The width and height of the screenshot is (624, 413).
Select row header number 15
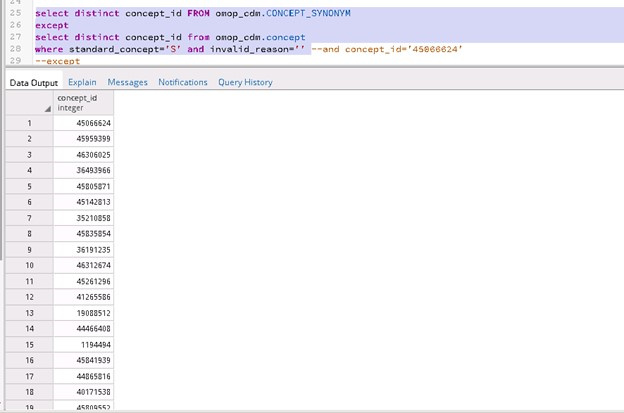[29, 345]
